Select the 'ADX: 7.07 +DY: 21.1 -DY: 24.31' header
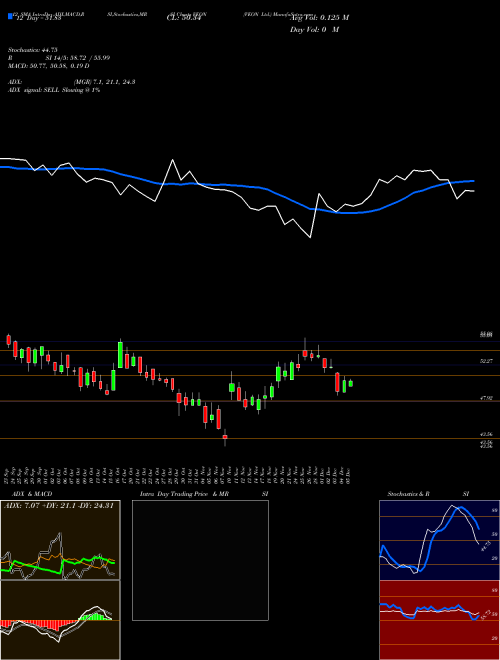 click(59, 506)
